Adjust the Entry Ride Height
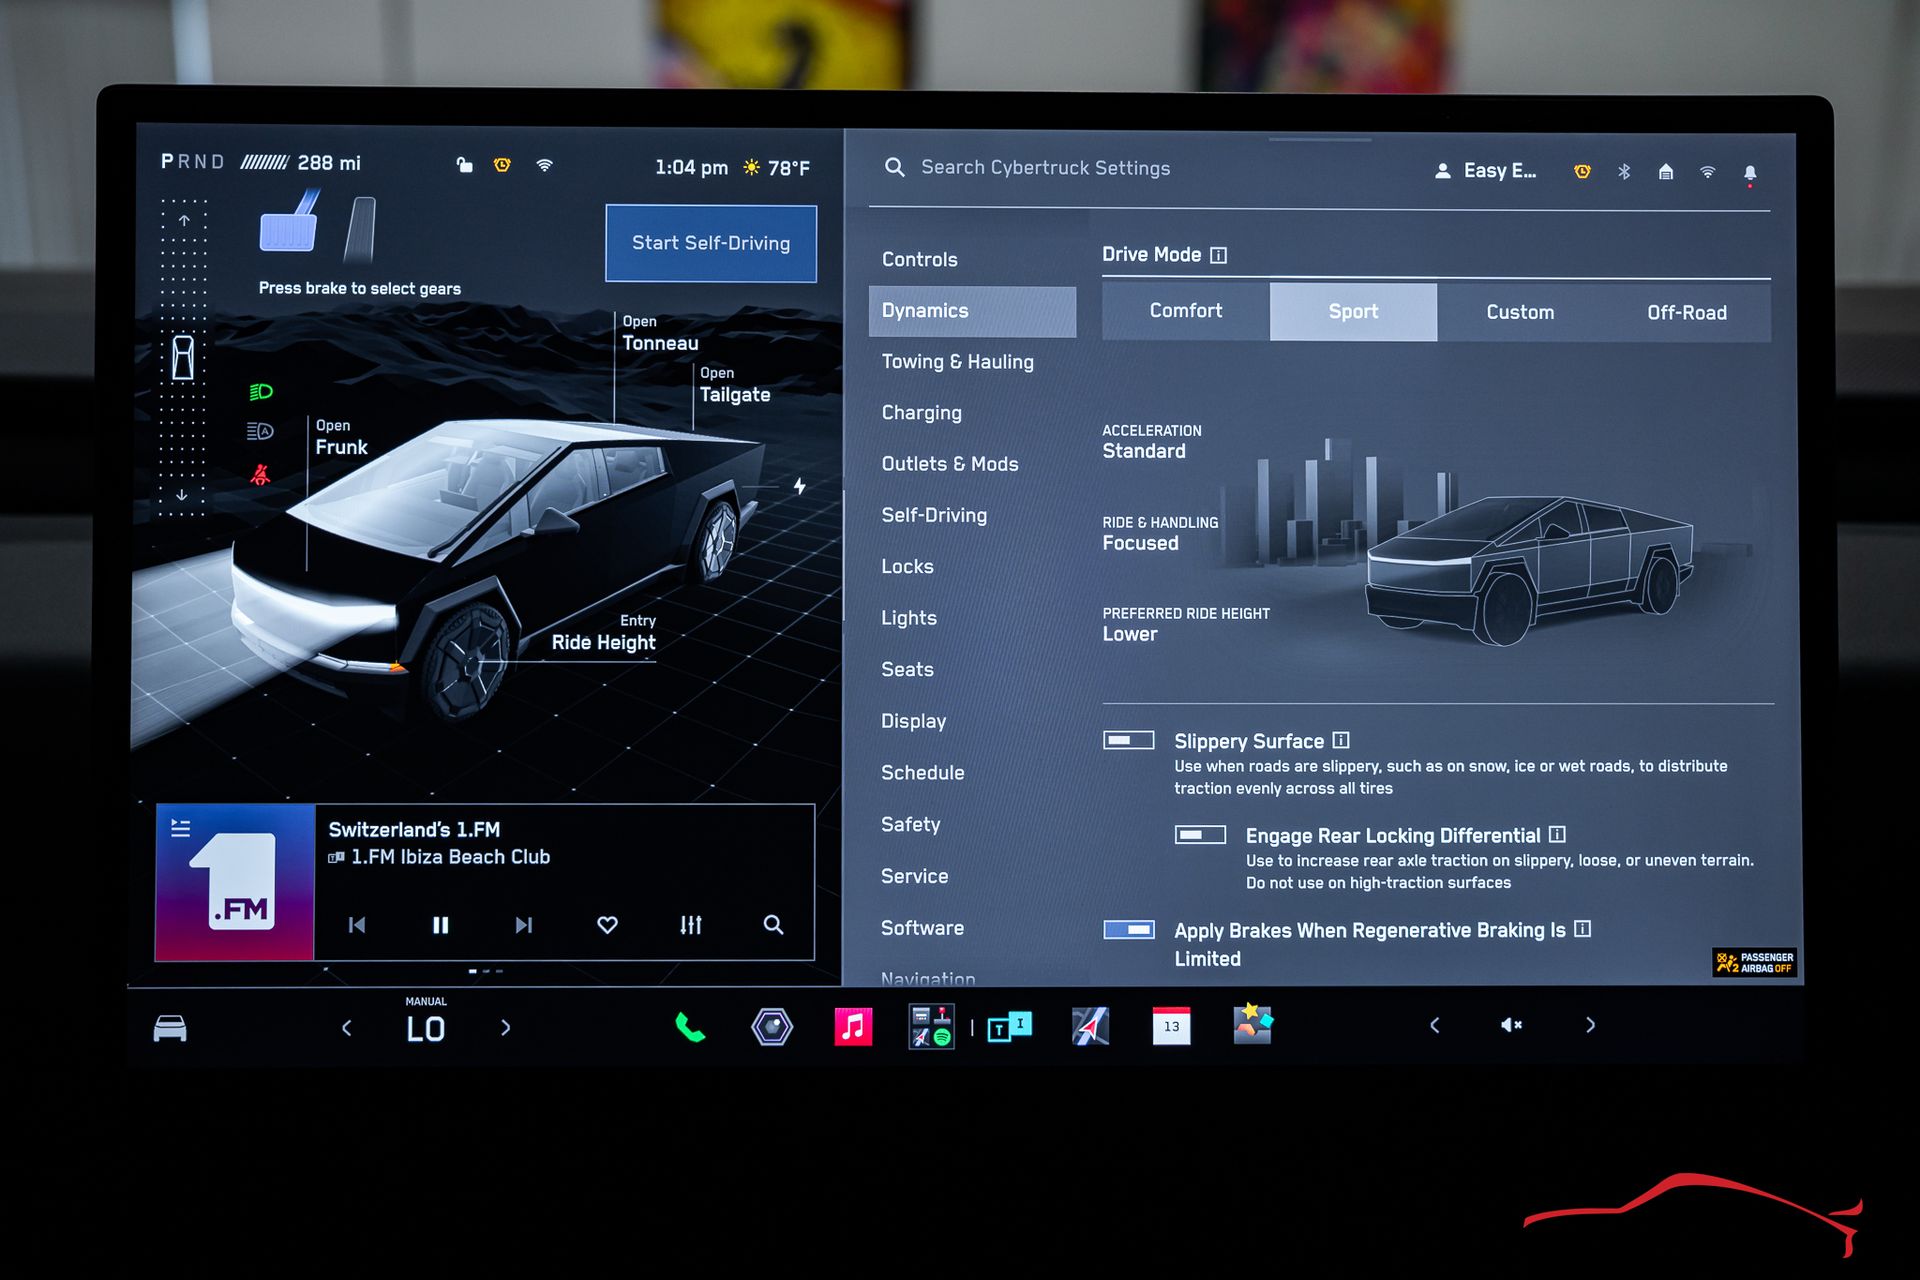This screenshot has height=1280, width=1920. (604, 633)
